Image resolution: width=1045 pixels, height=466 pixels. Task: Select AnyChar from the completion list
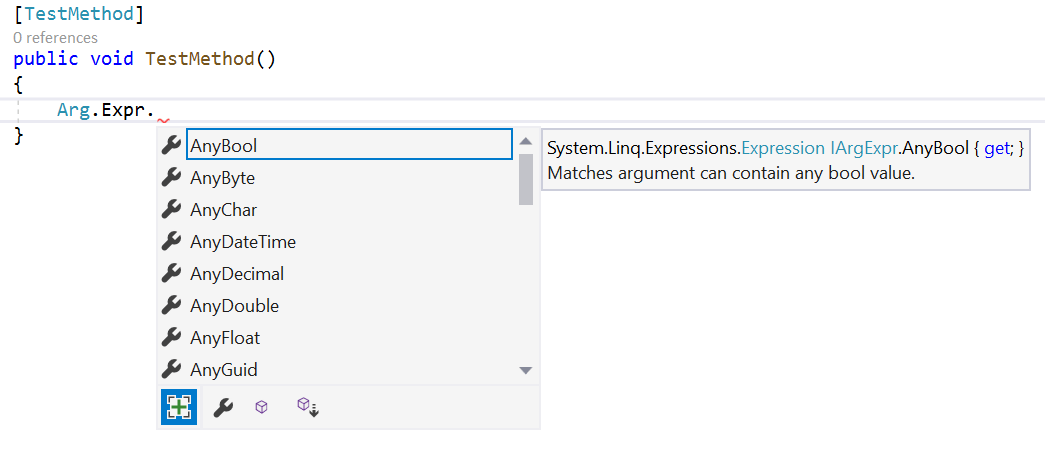[223, 209]
